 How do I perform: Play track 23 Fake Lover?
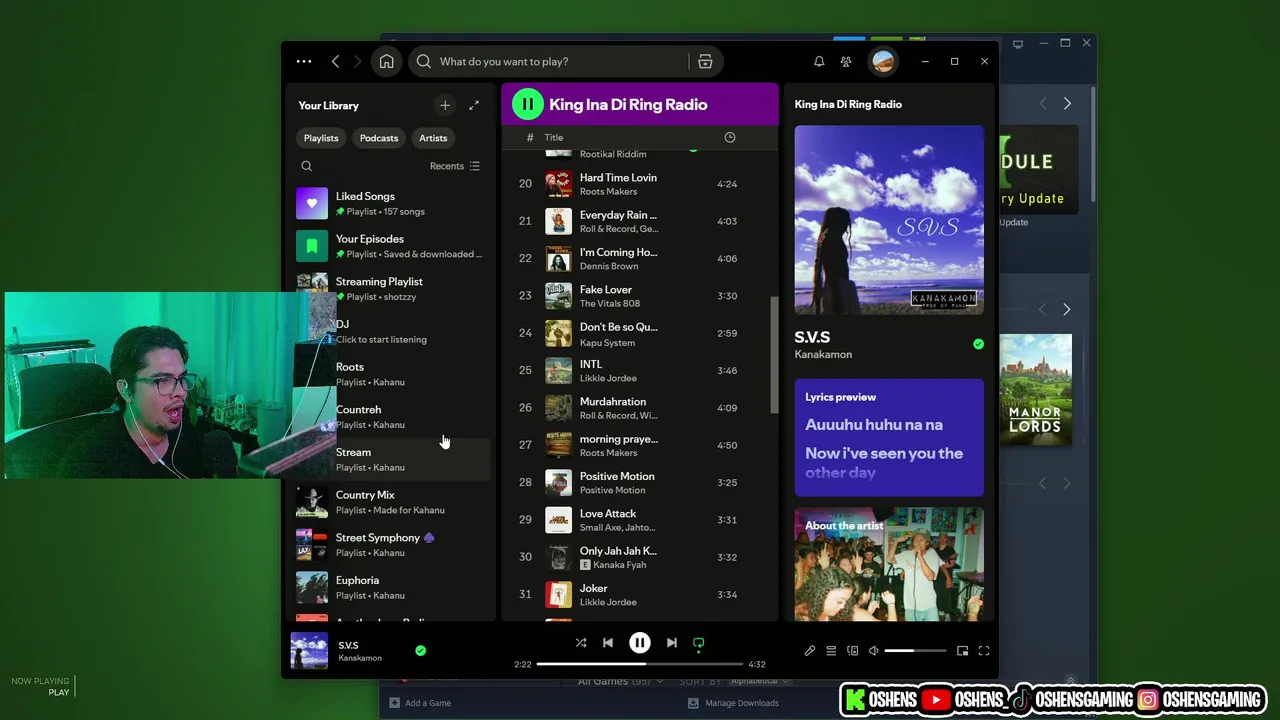point(640,296)
